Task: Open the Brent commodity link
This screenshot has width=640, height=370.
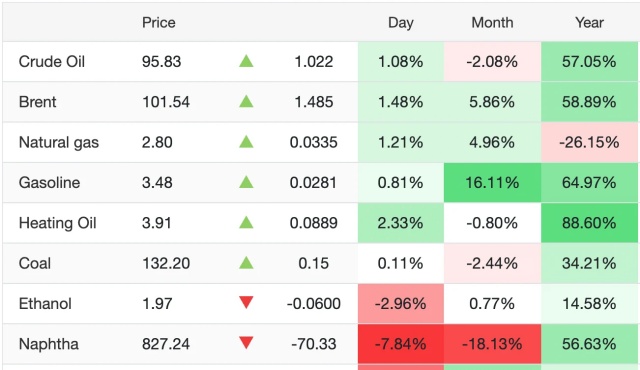Action: (x=38, y=102)
